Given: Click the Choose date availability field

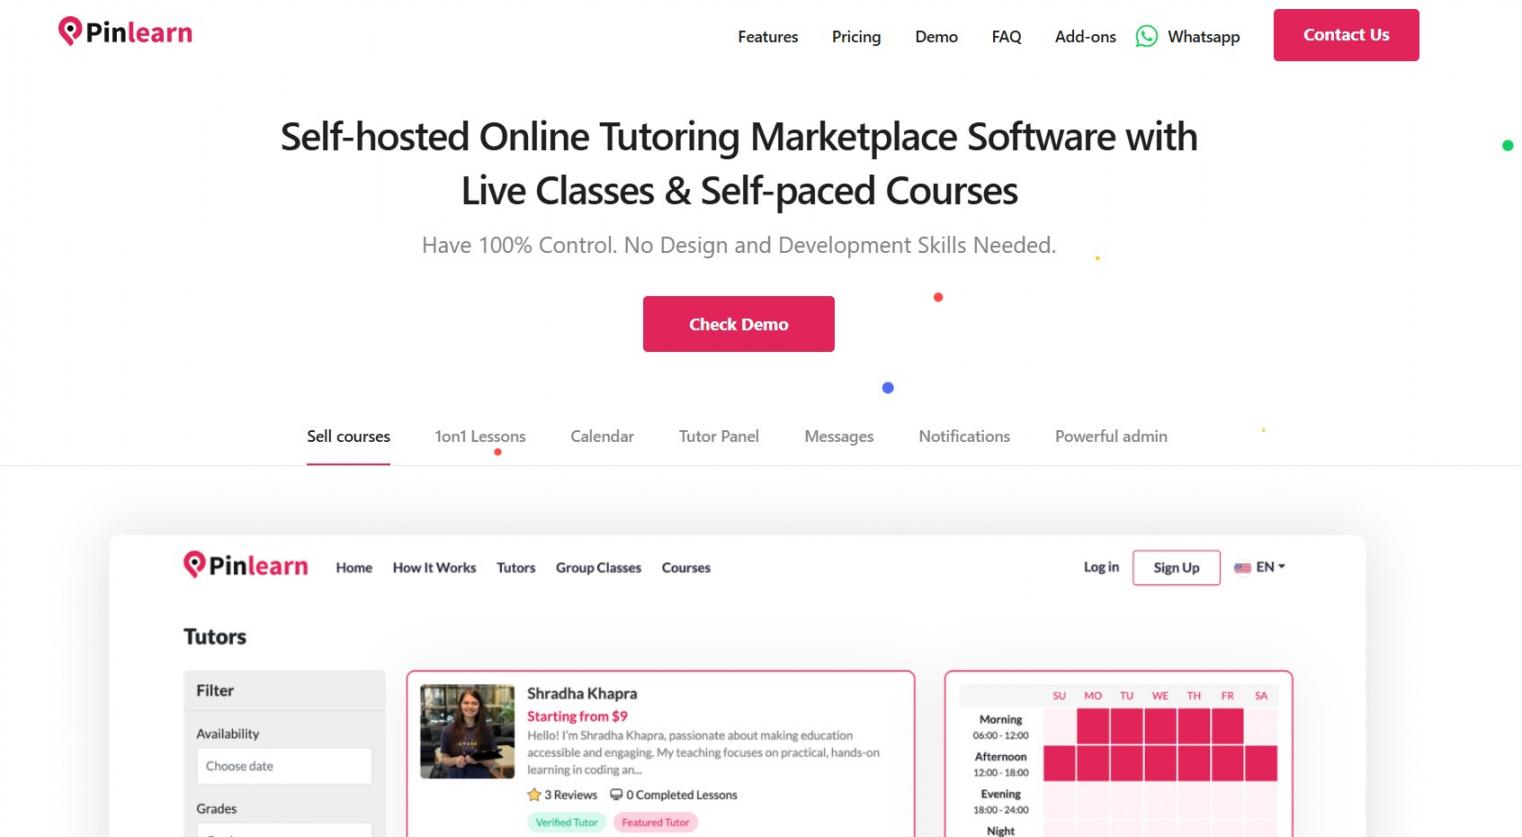Looking at the screenshot, I should tap(284, 766).
